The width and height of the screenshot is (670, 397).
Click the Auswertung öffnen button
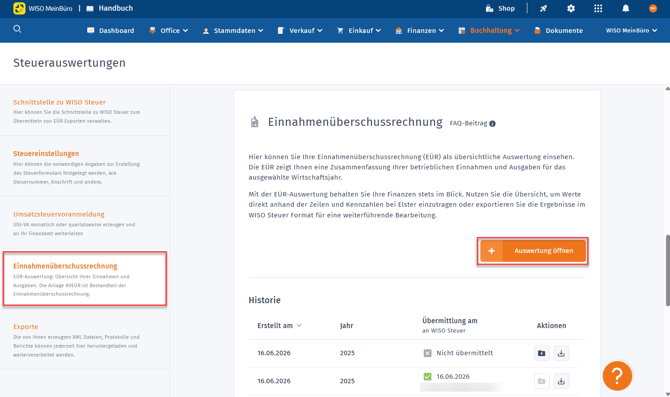point(532,251)
